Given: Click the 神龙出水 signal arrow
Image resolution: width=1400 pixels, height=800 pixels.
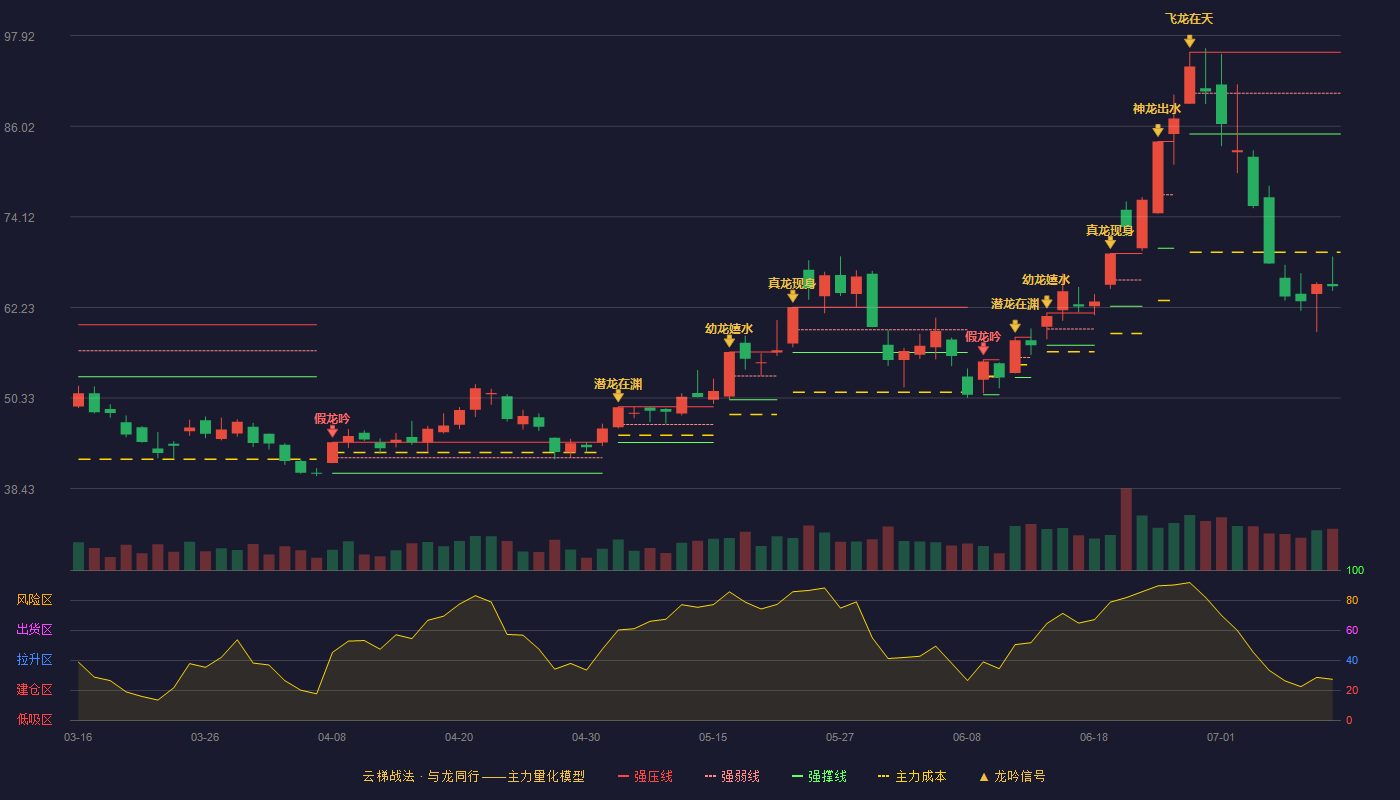Looking at the screenshot, I should tap(1157, 130).
